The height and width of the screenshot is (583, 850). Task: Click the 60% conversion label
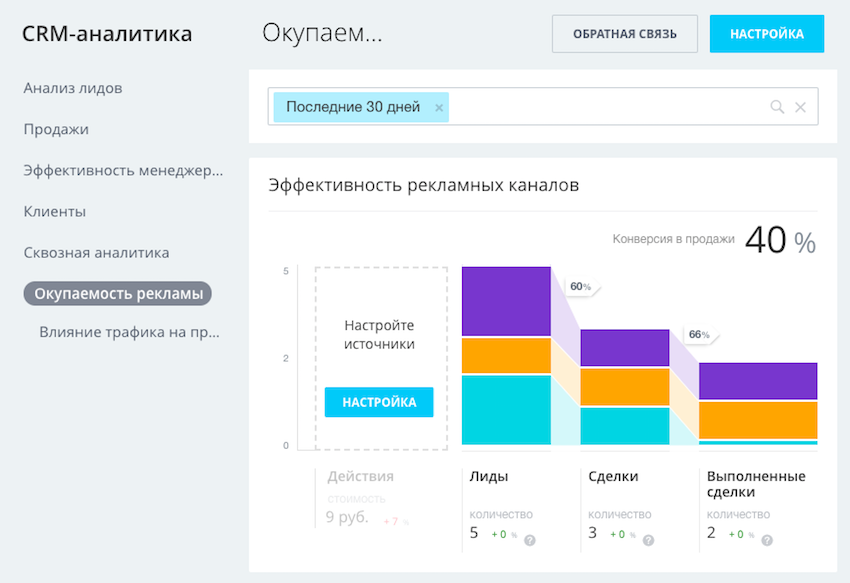click(580, 287)
